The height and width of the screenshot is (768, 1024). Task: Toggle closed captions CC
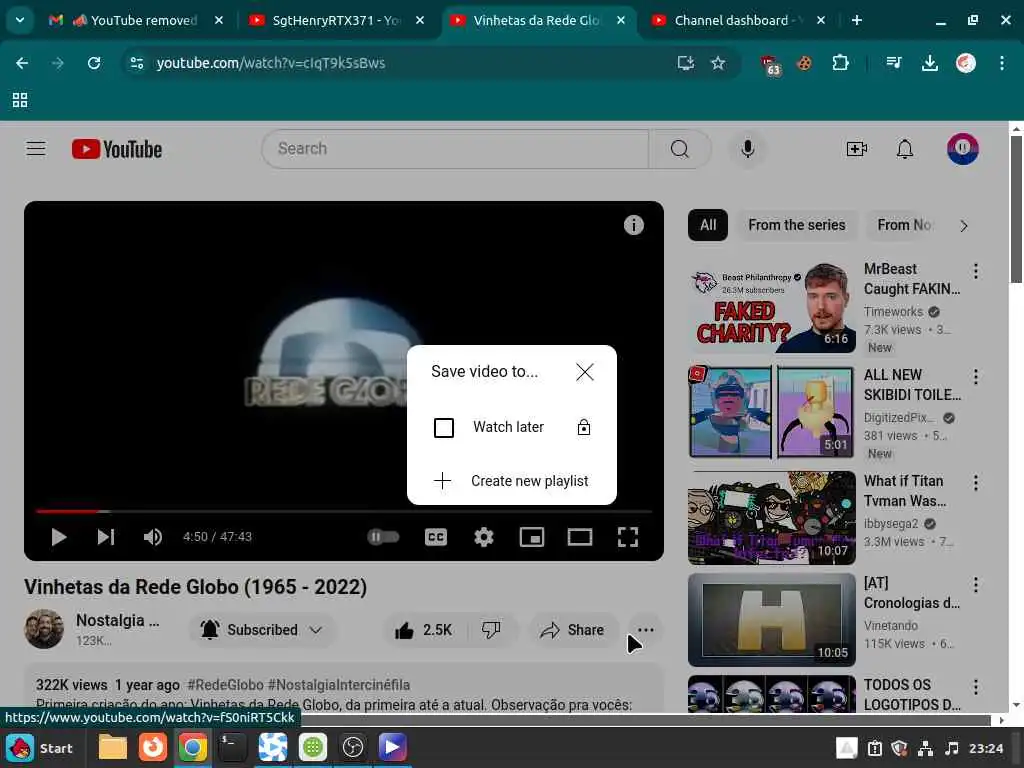436,537
